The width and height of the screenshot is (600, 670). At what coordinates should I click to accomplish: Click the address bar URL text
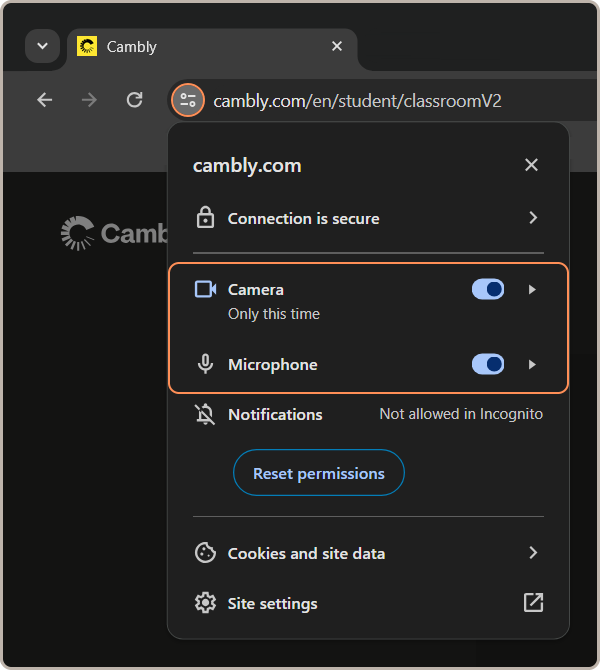357,100
